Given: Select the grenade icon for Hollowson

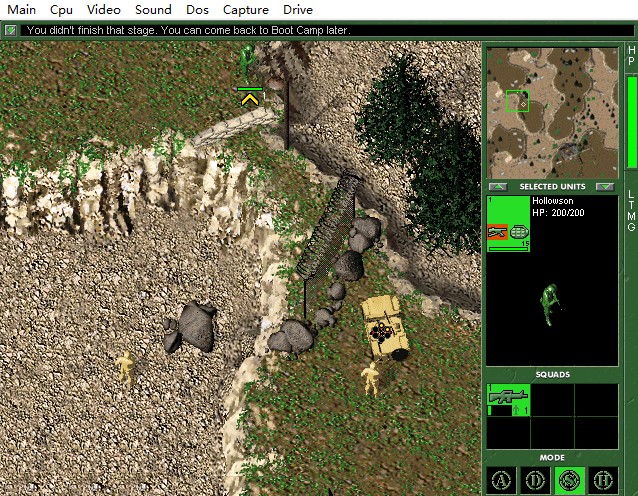Looking at the screenshot, I should (519, 232).
